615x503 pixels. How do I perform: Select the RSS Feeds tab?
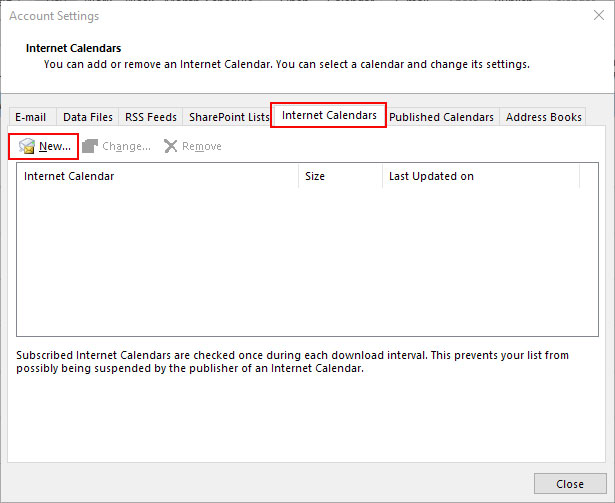pyautogui.click(x=151, y=117)
